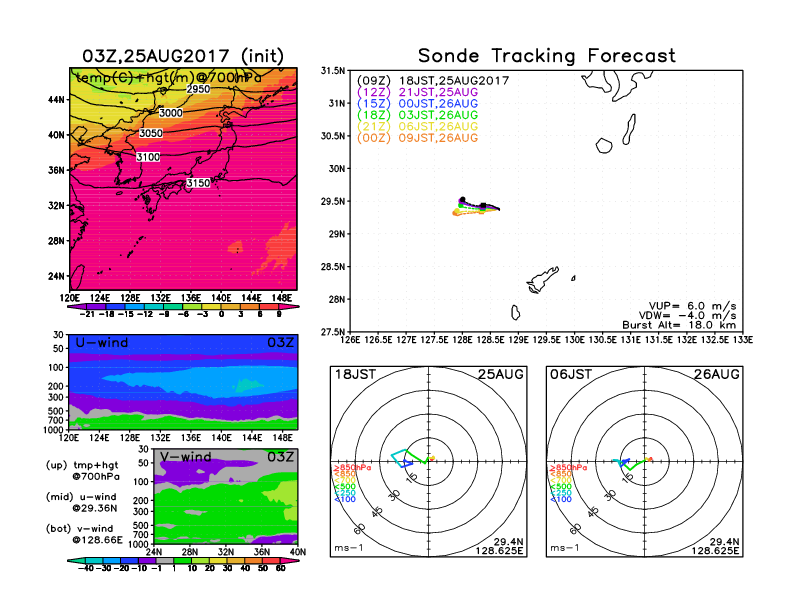The width and height of the screenshot is (792, 612).
Task: Select blue legend entry '(15Z) 00JST,26AUG'
Action: (x=417, y=104)
